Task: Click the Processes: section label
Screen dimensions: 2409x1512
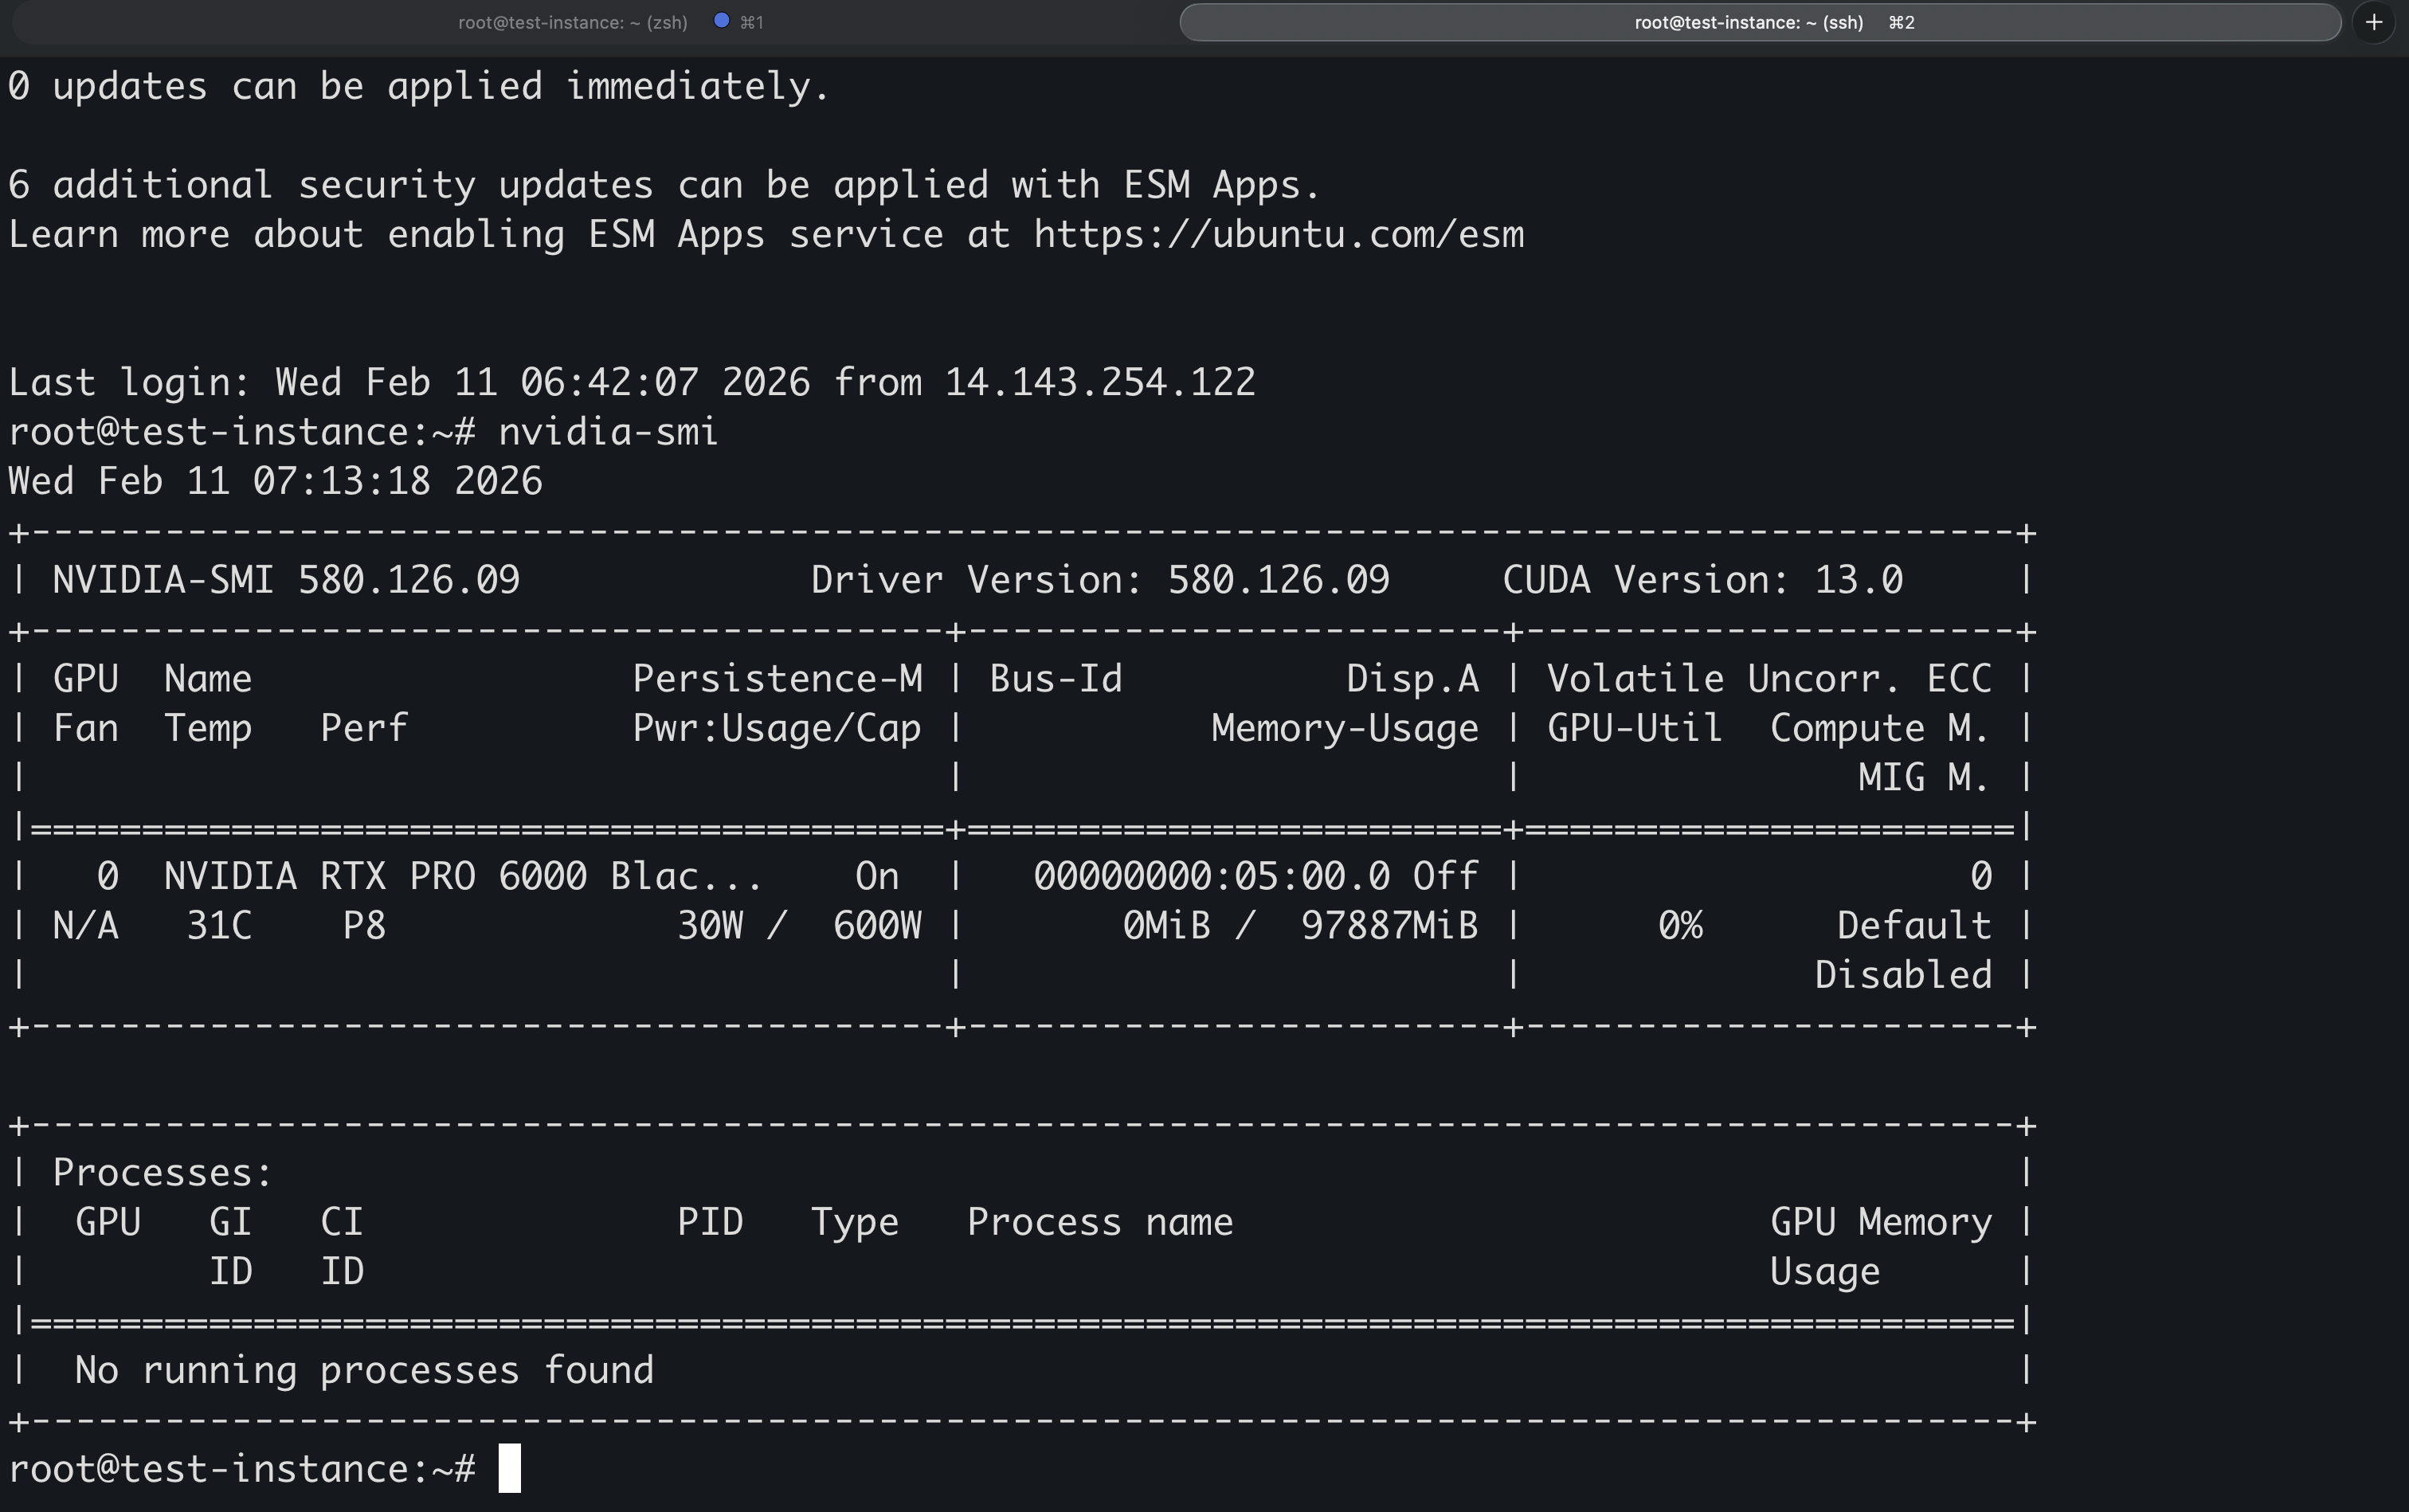Action: (x=163, y=1173)
